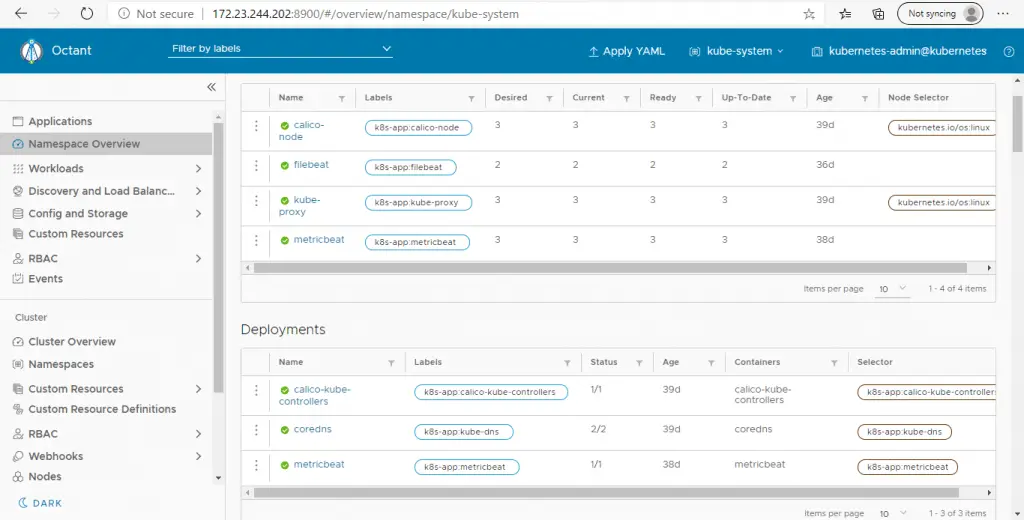Click Deployments table horizontal scrollbar

606,493
